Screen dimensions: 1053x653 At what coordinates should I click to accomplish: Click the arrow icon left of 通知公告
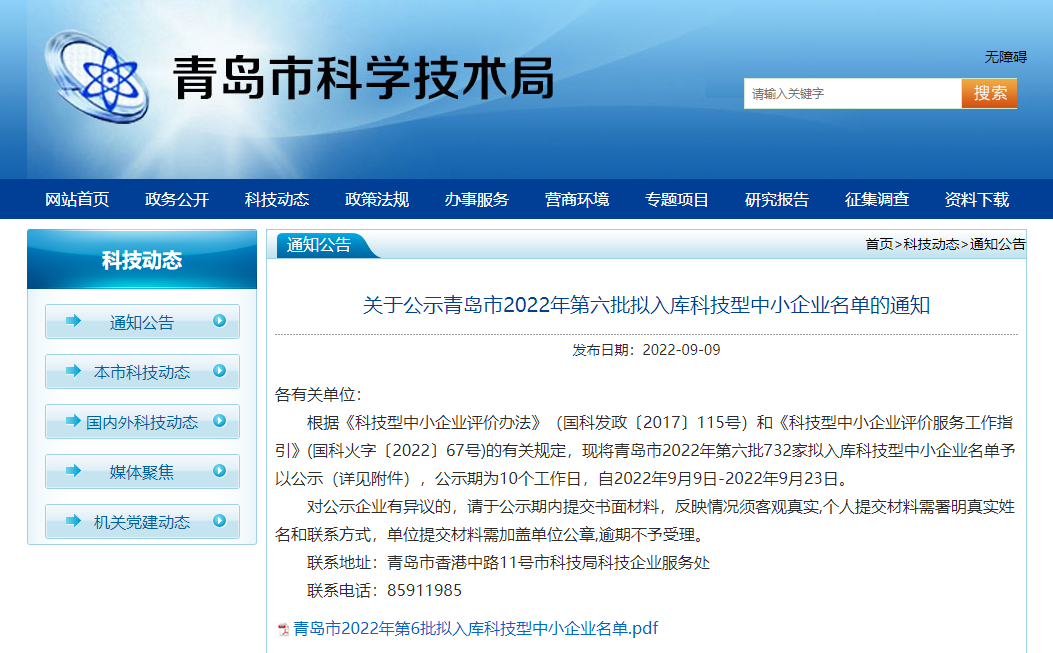(x=73, y=321)
